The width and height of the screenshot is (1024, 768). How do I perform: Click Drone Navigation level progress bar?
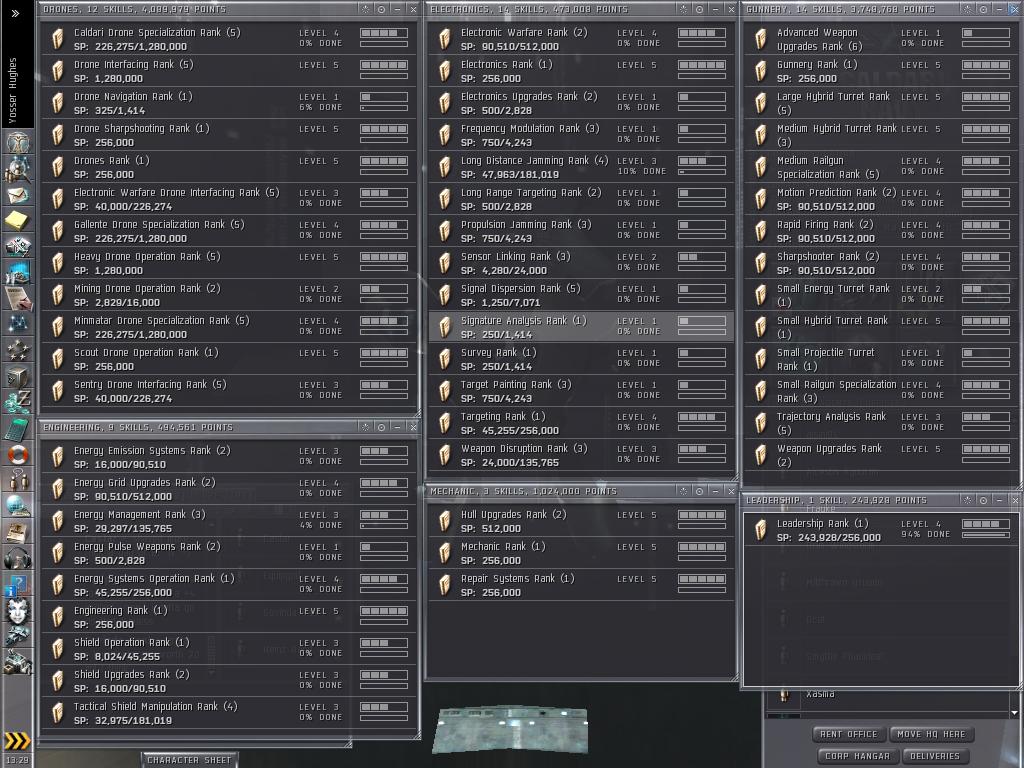(x=384, y=97)
